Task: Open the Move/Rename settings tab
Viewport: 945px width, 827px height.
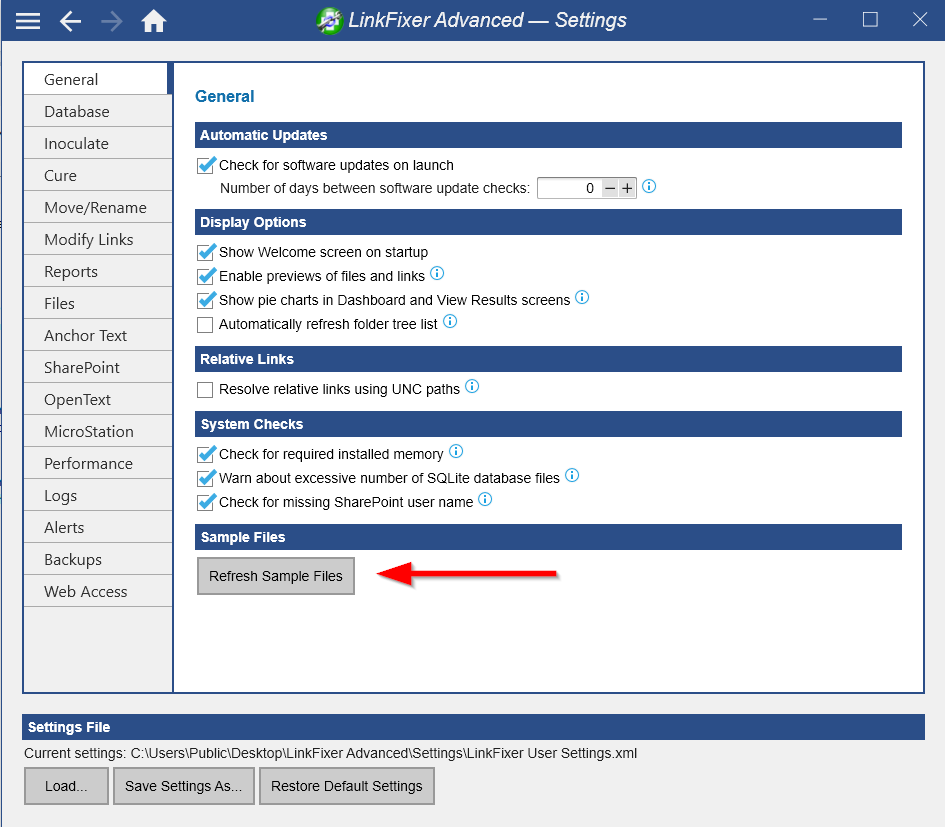Action: 98,207
